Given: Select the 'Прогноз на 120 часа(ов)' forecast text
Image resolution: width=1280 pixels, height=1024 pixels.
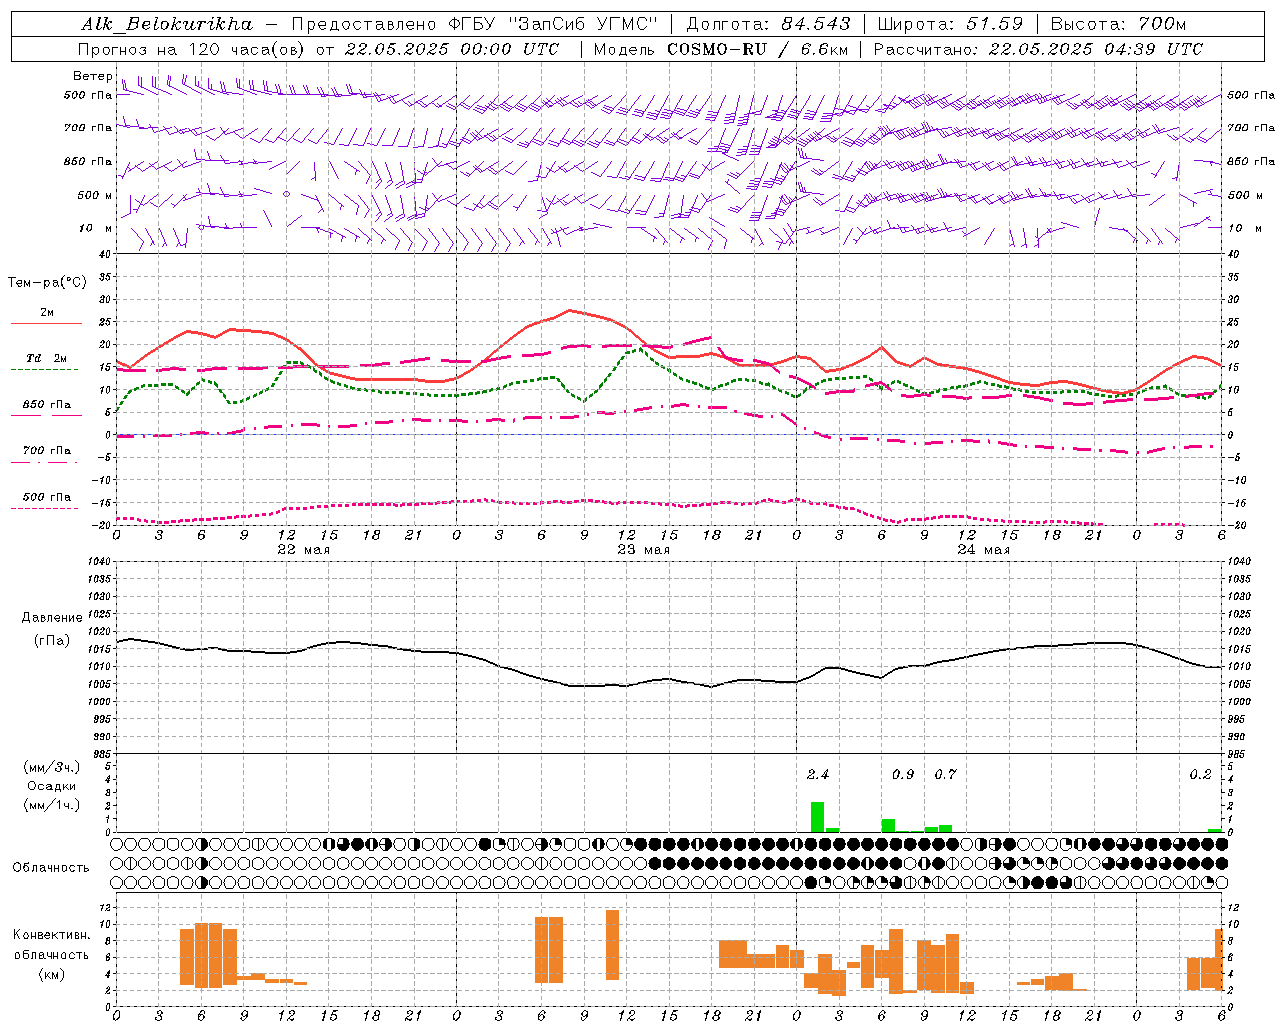Looking at the screenshot, I should [x=192, y=49].
